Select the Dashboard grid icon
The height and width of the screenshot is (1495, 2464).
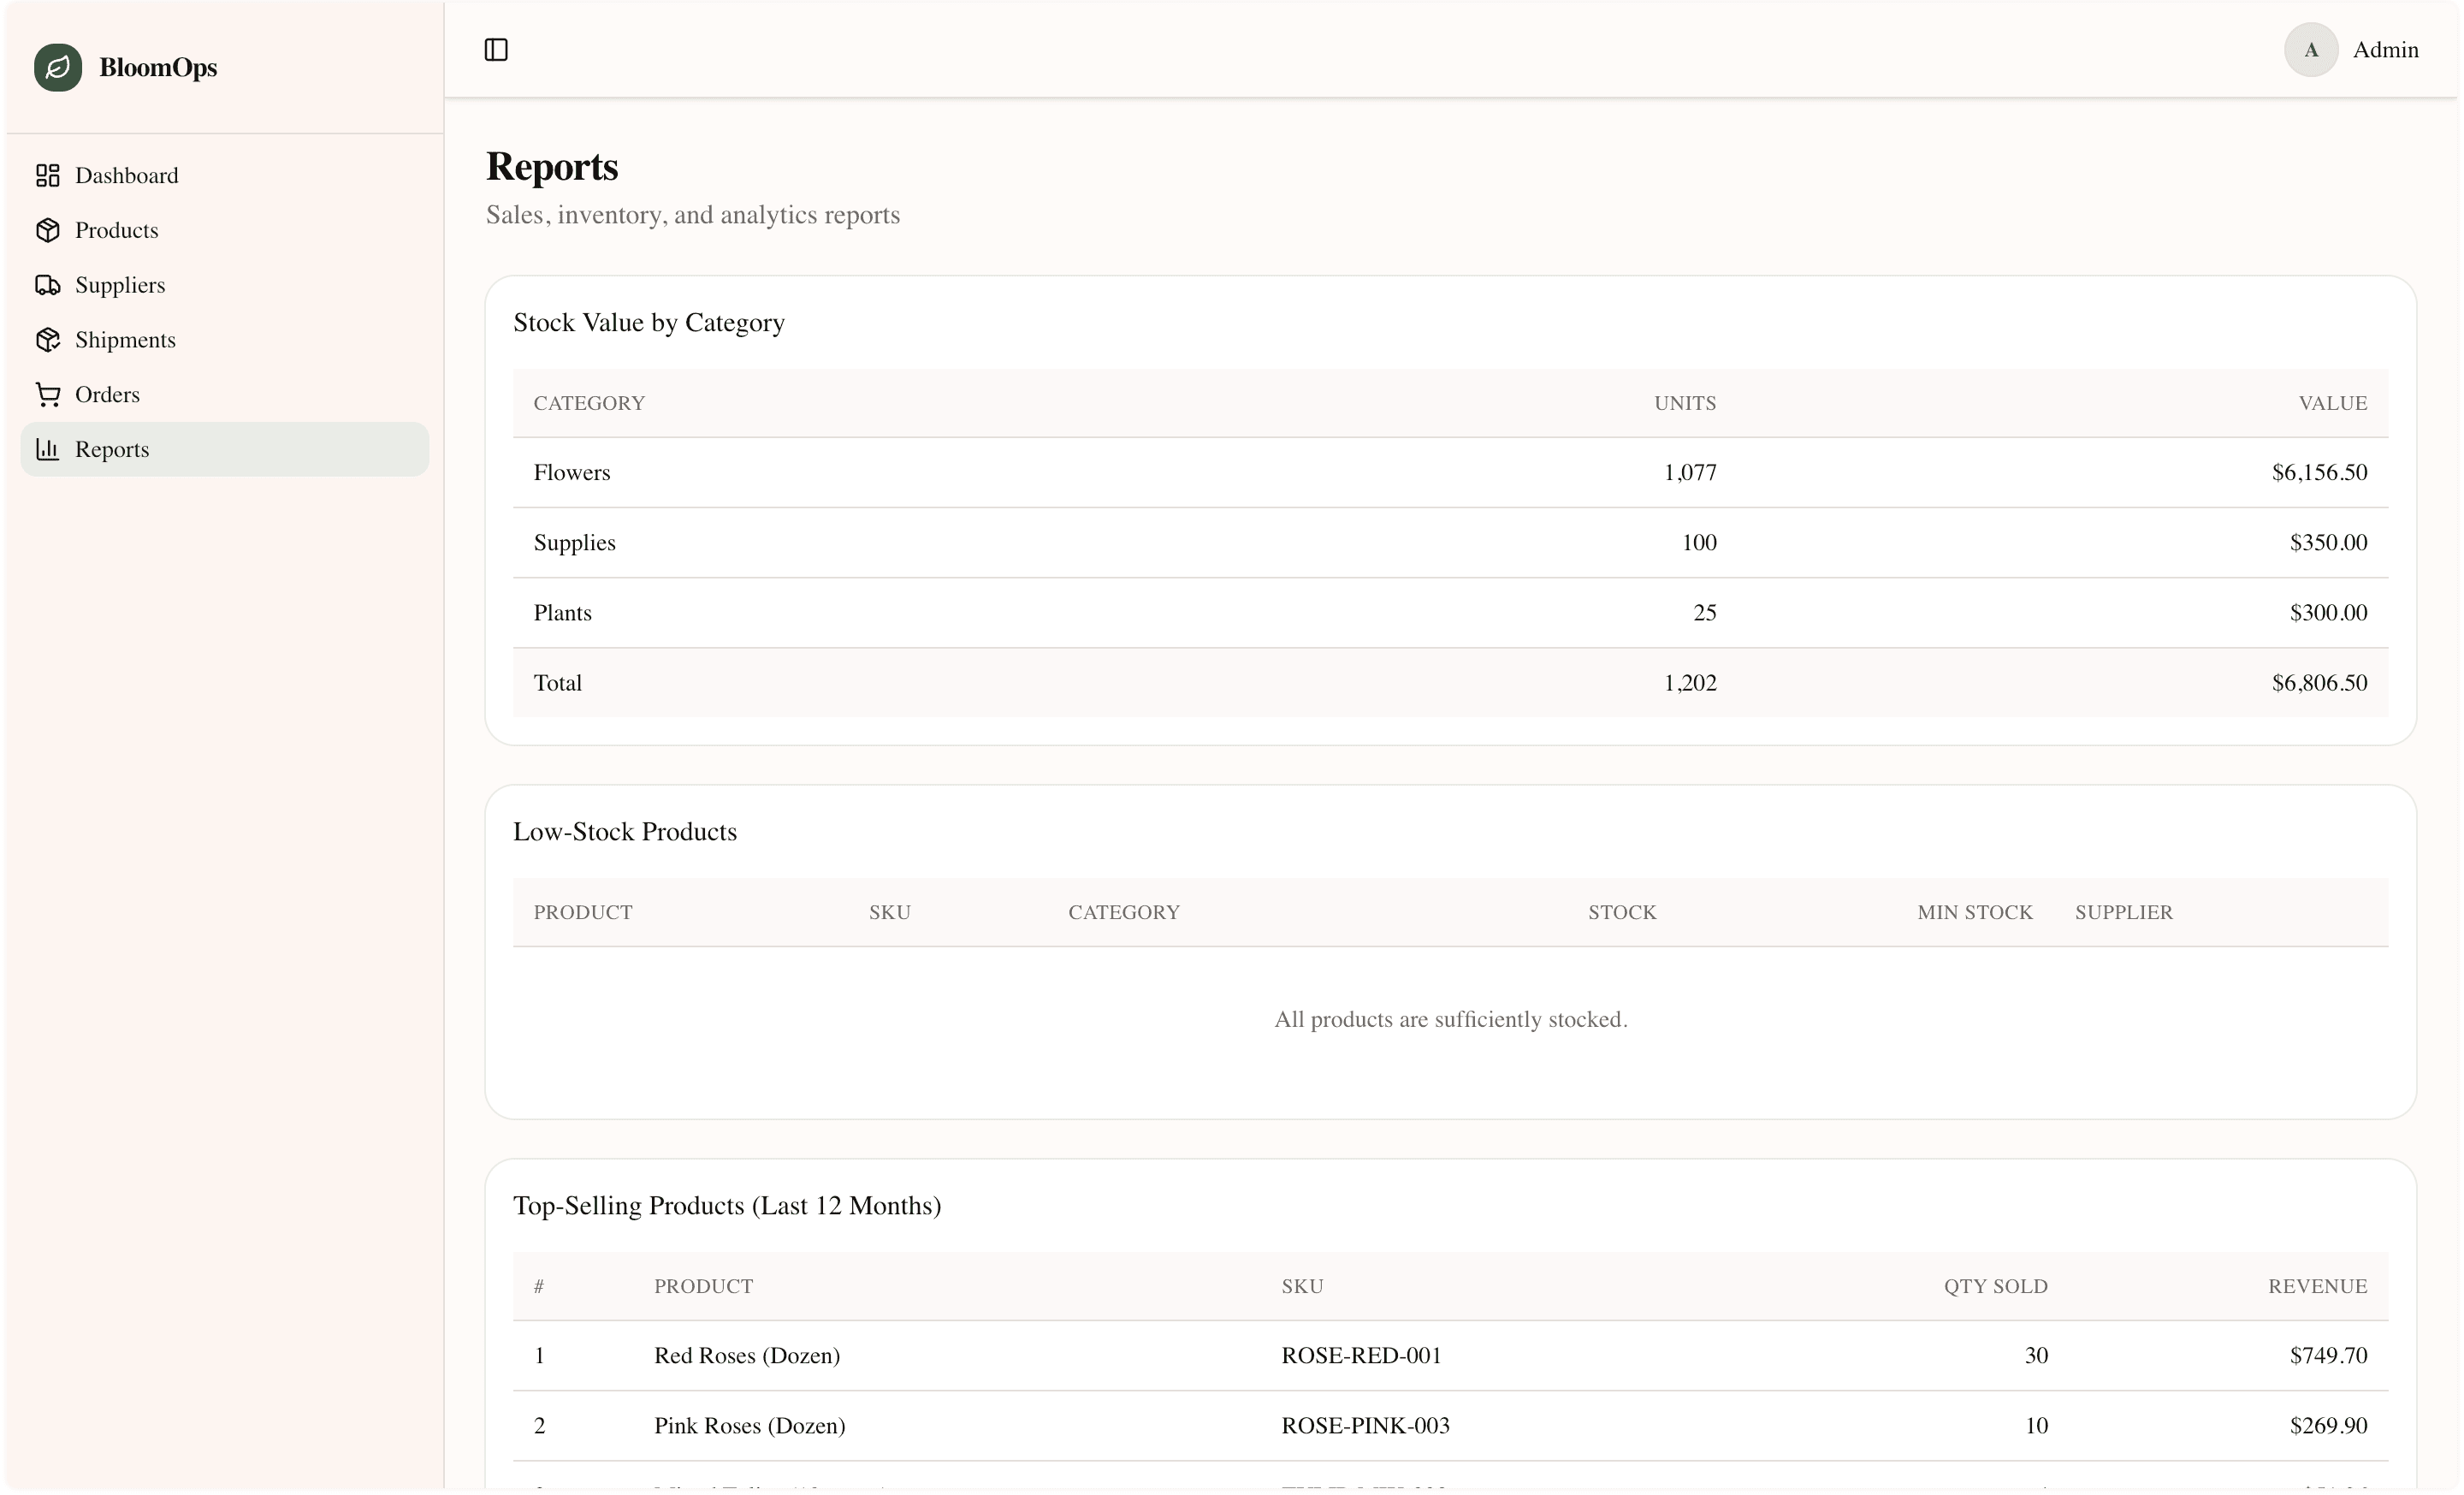pyautogui.click(x=47, y=175)
